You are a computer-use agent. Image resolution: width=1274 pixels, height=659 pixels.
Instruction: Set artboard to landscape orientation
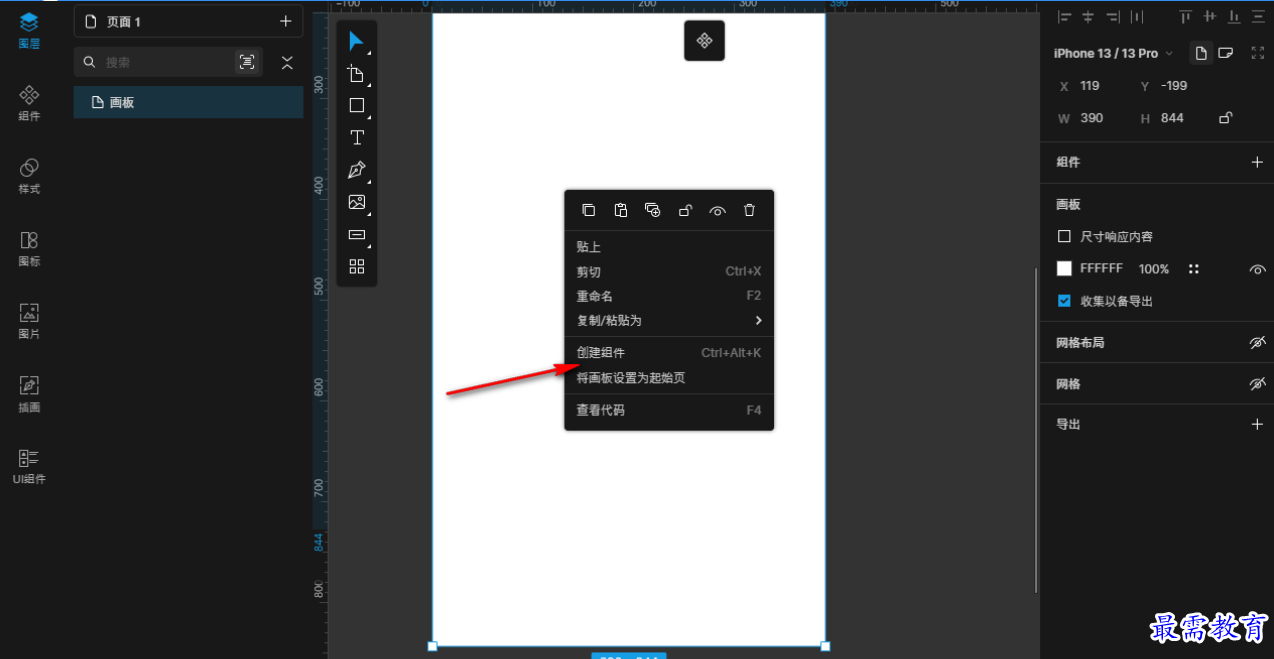point(1225,53)
